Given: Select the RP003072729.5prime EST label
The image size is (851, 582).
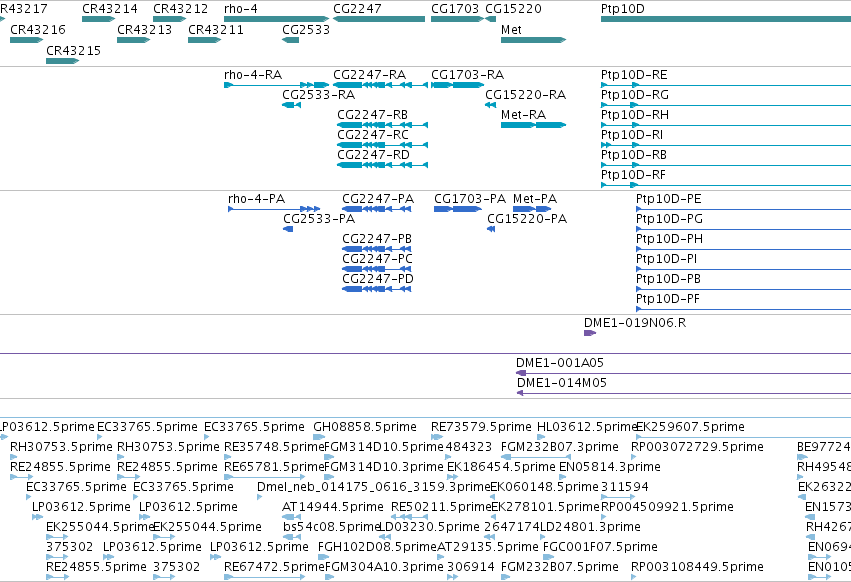Looking at the screenshot, I should [x=697, y=447].
